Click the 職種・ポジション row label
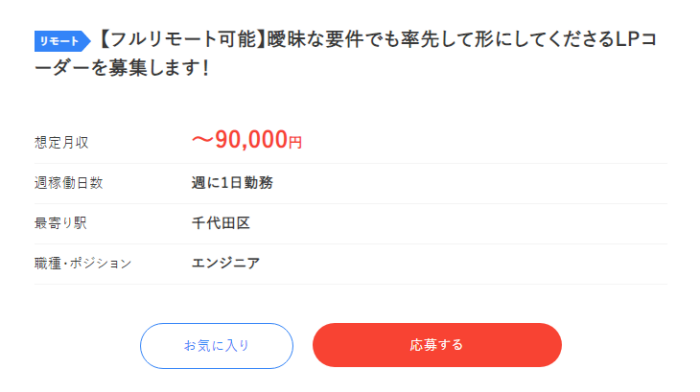Screen dimensions: 700x392 pos(83,263)
